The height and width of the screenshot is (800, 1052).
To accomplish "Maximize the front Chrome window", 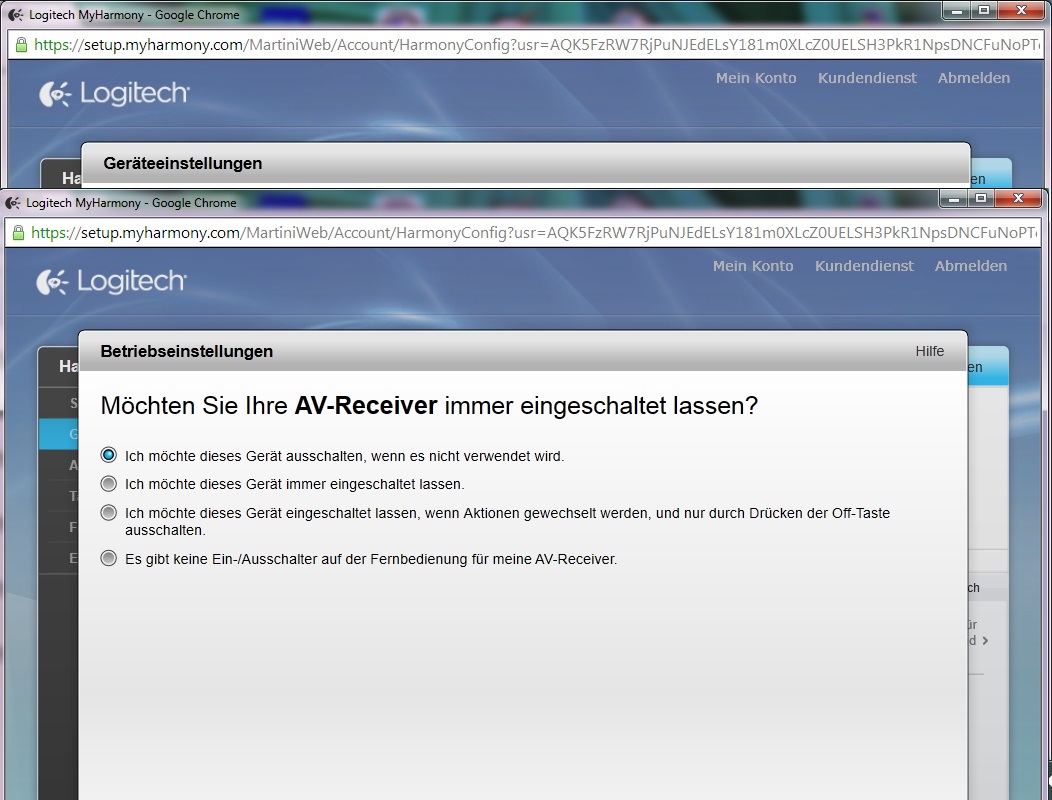I will (x=982, y=199).
